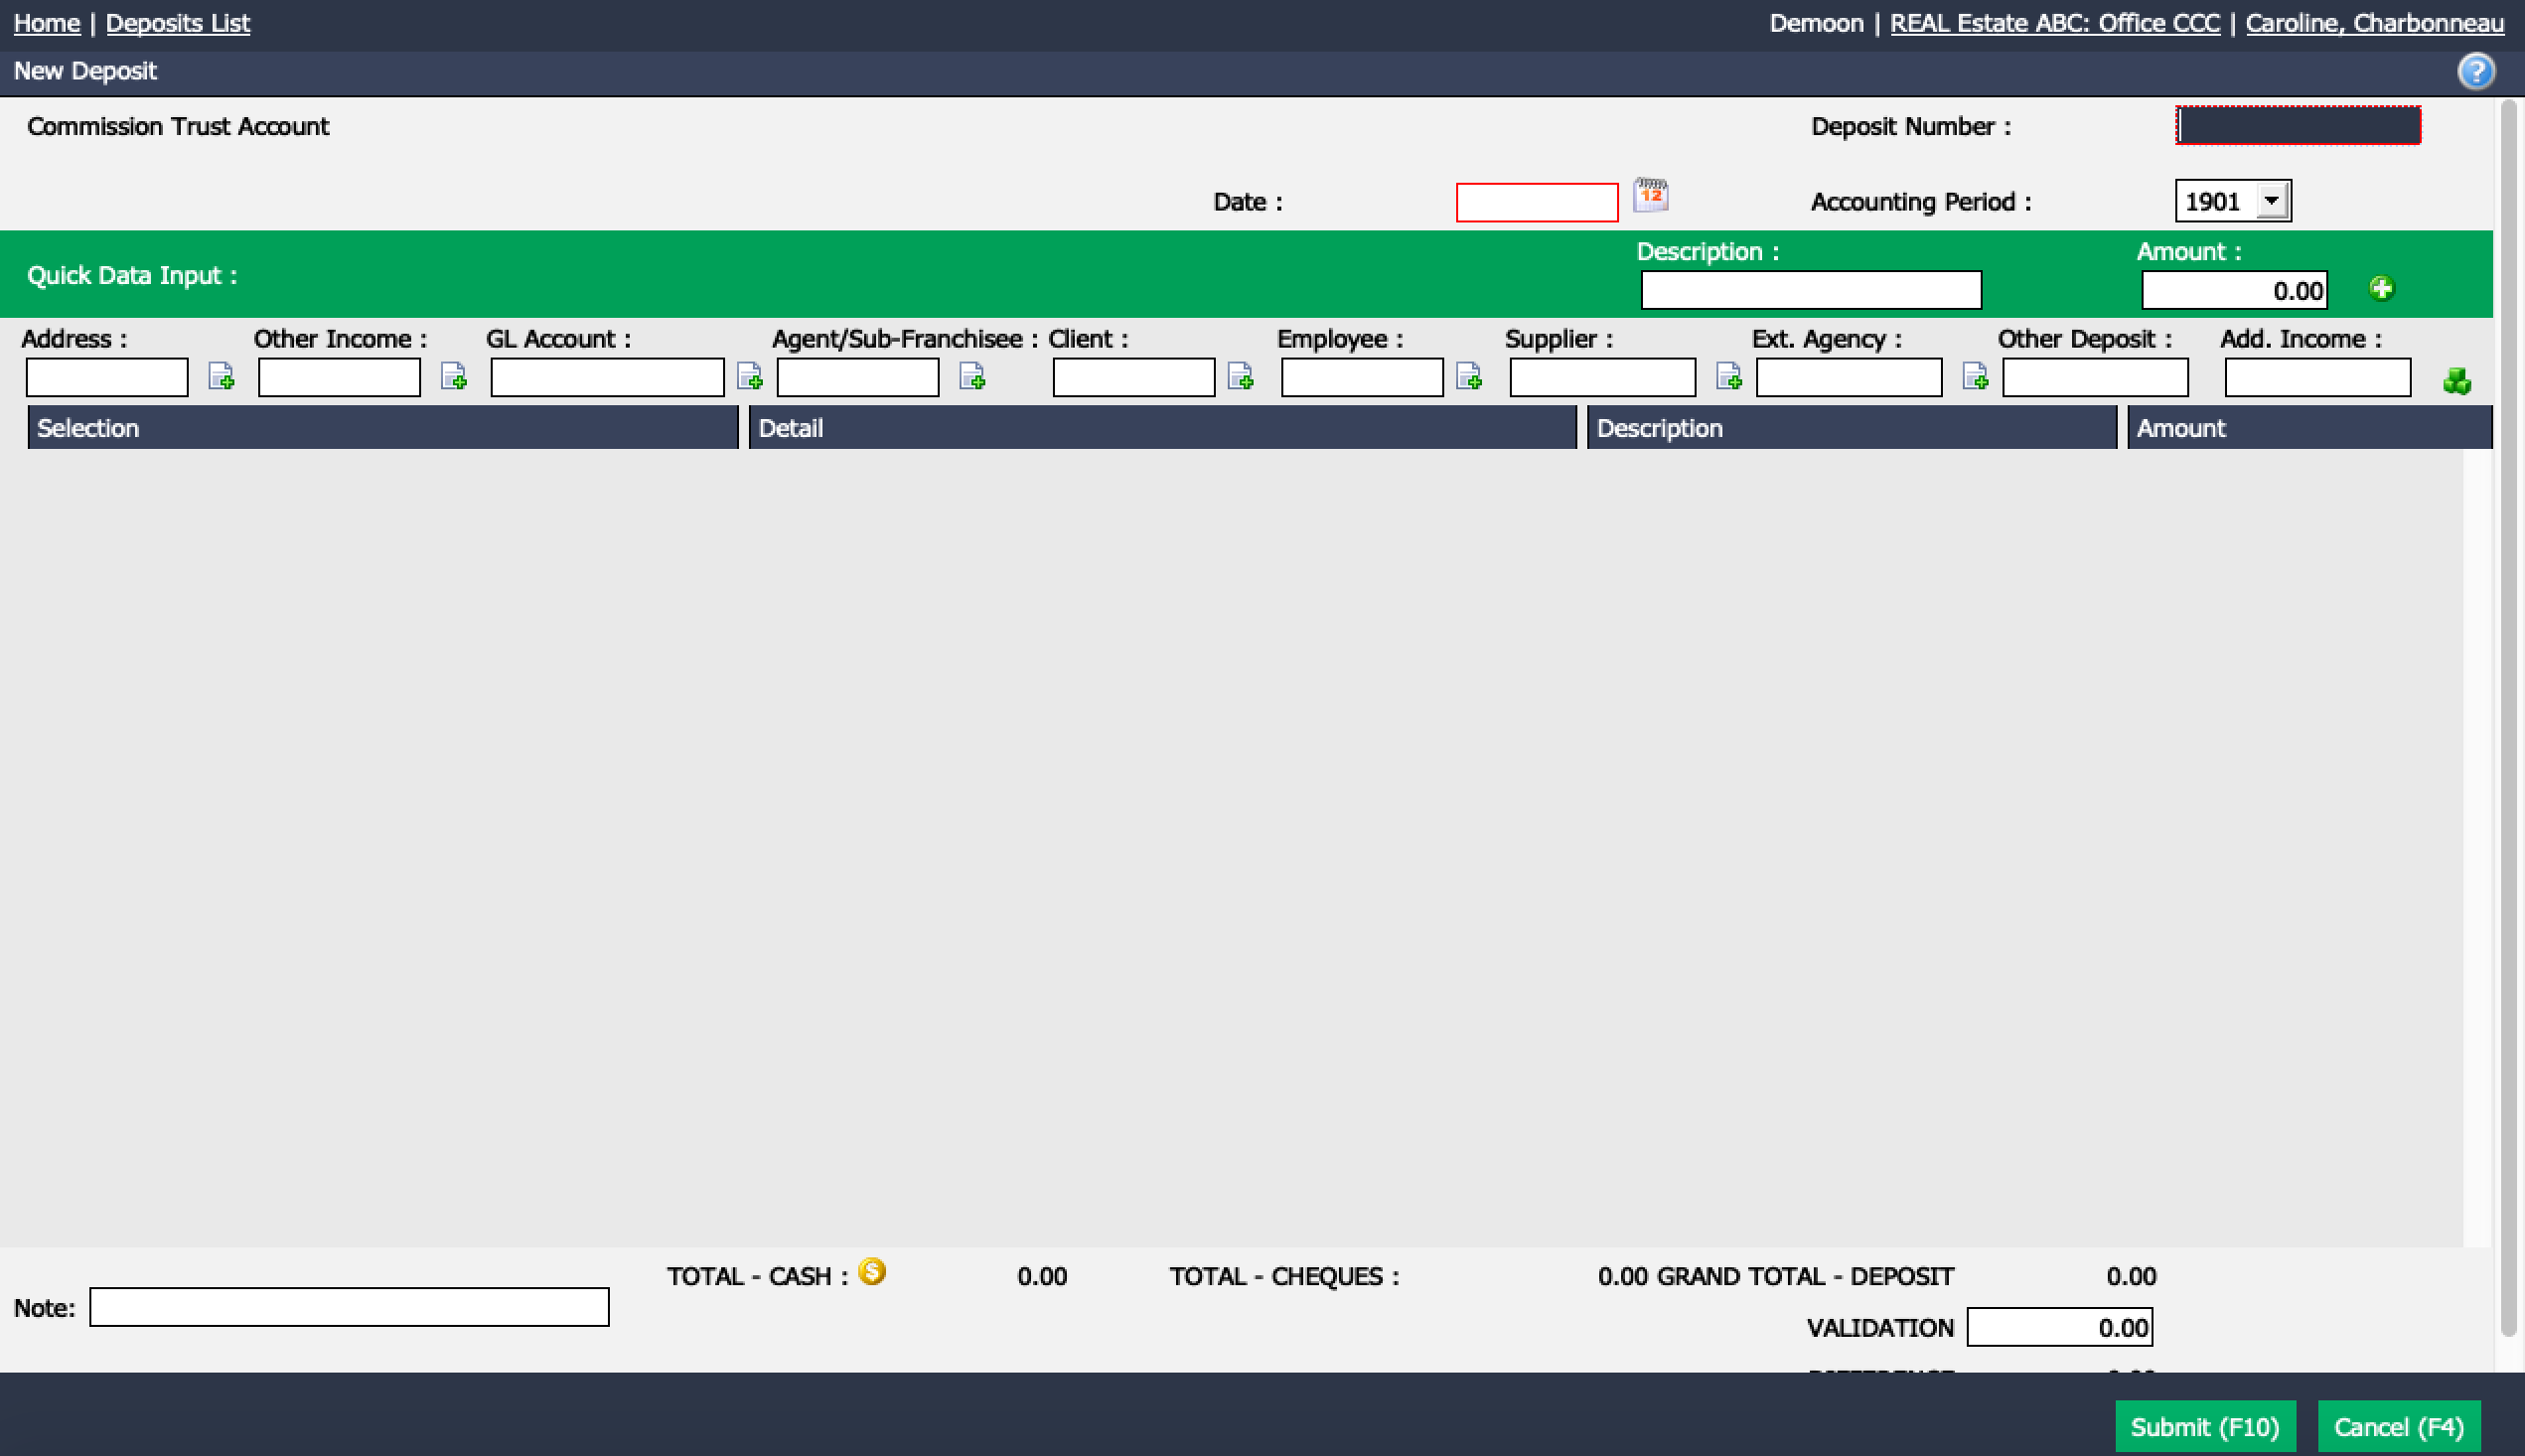Open the Home link

(x=47, y=23)
